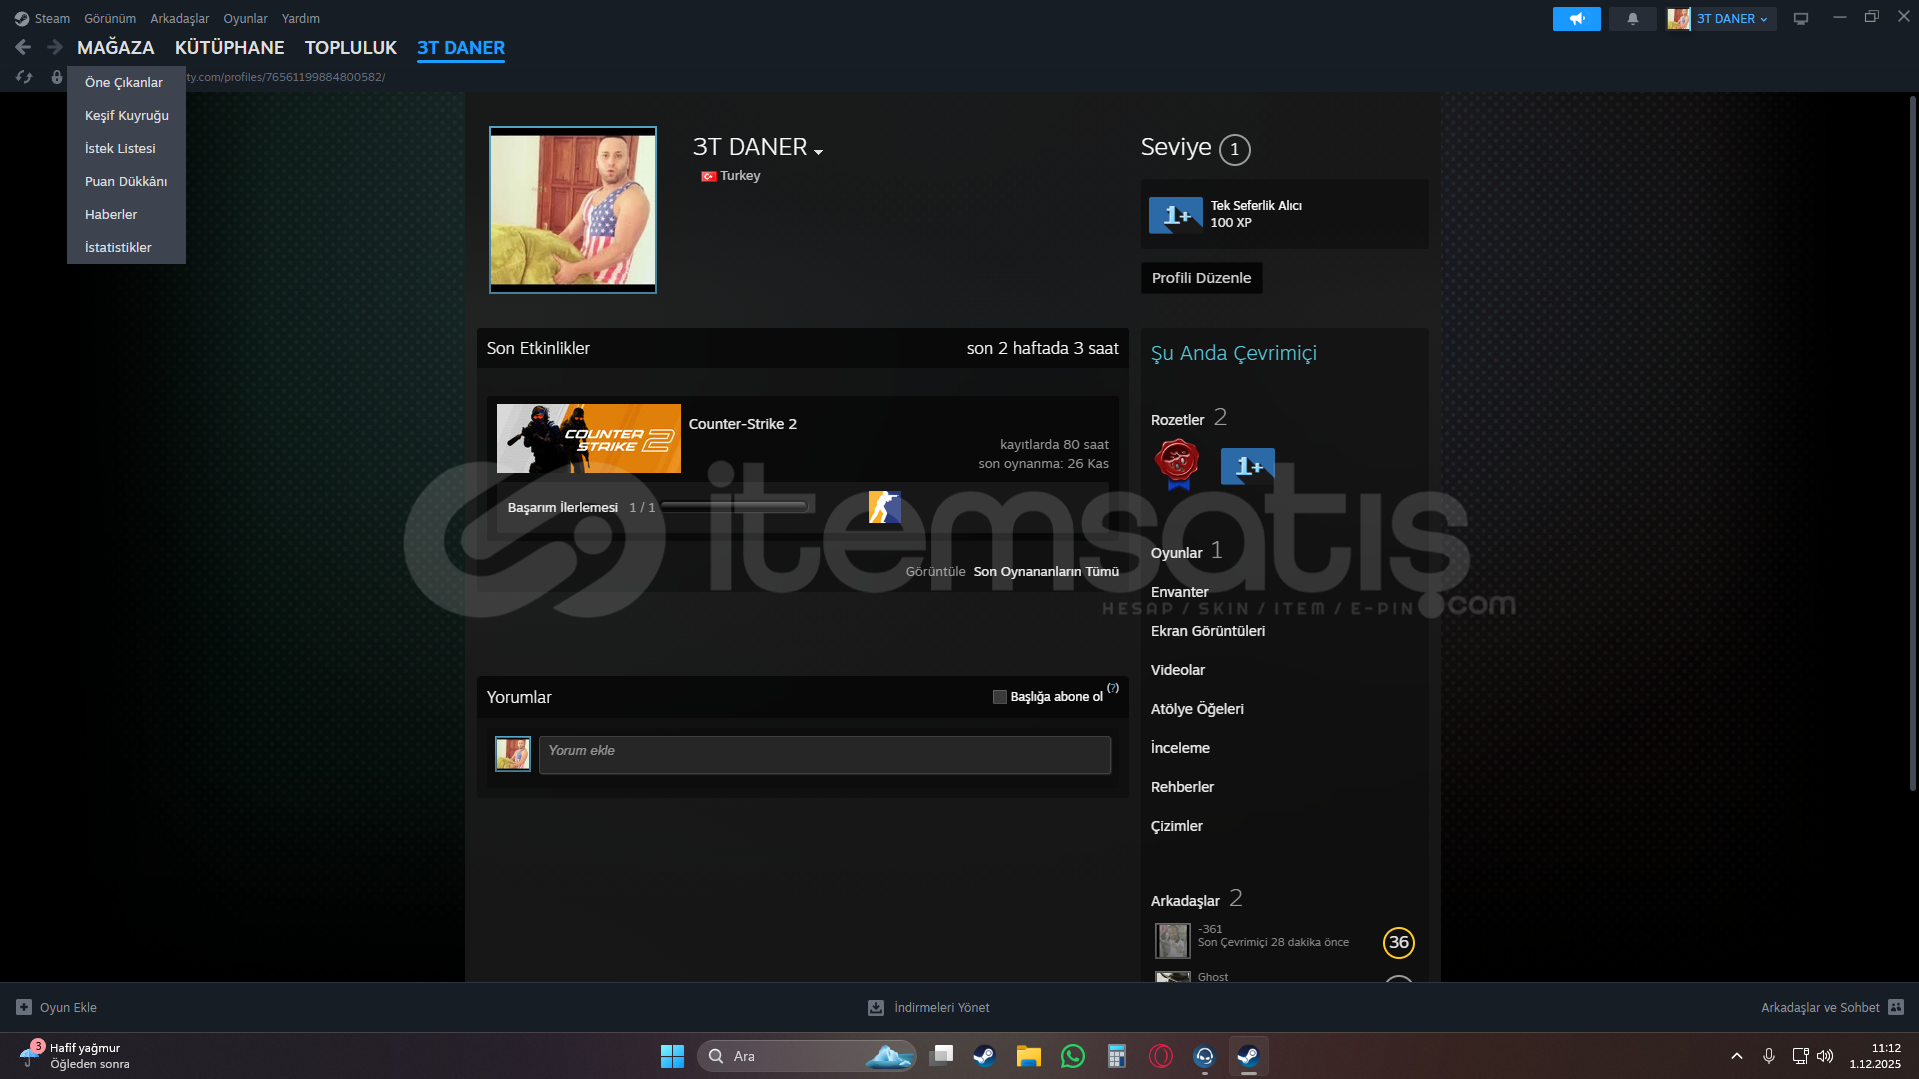Switch to Big Picture mode icon
Image resolution: width=1919 pixels, height=1079 pixels.
[1800, 19]
